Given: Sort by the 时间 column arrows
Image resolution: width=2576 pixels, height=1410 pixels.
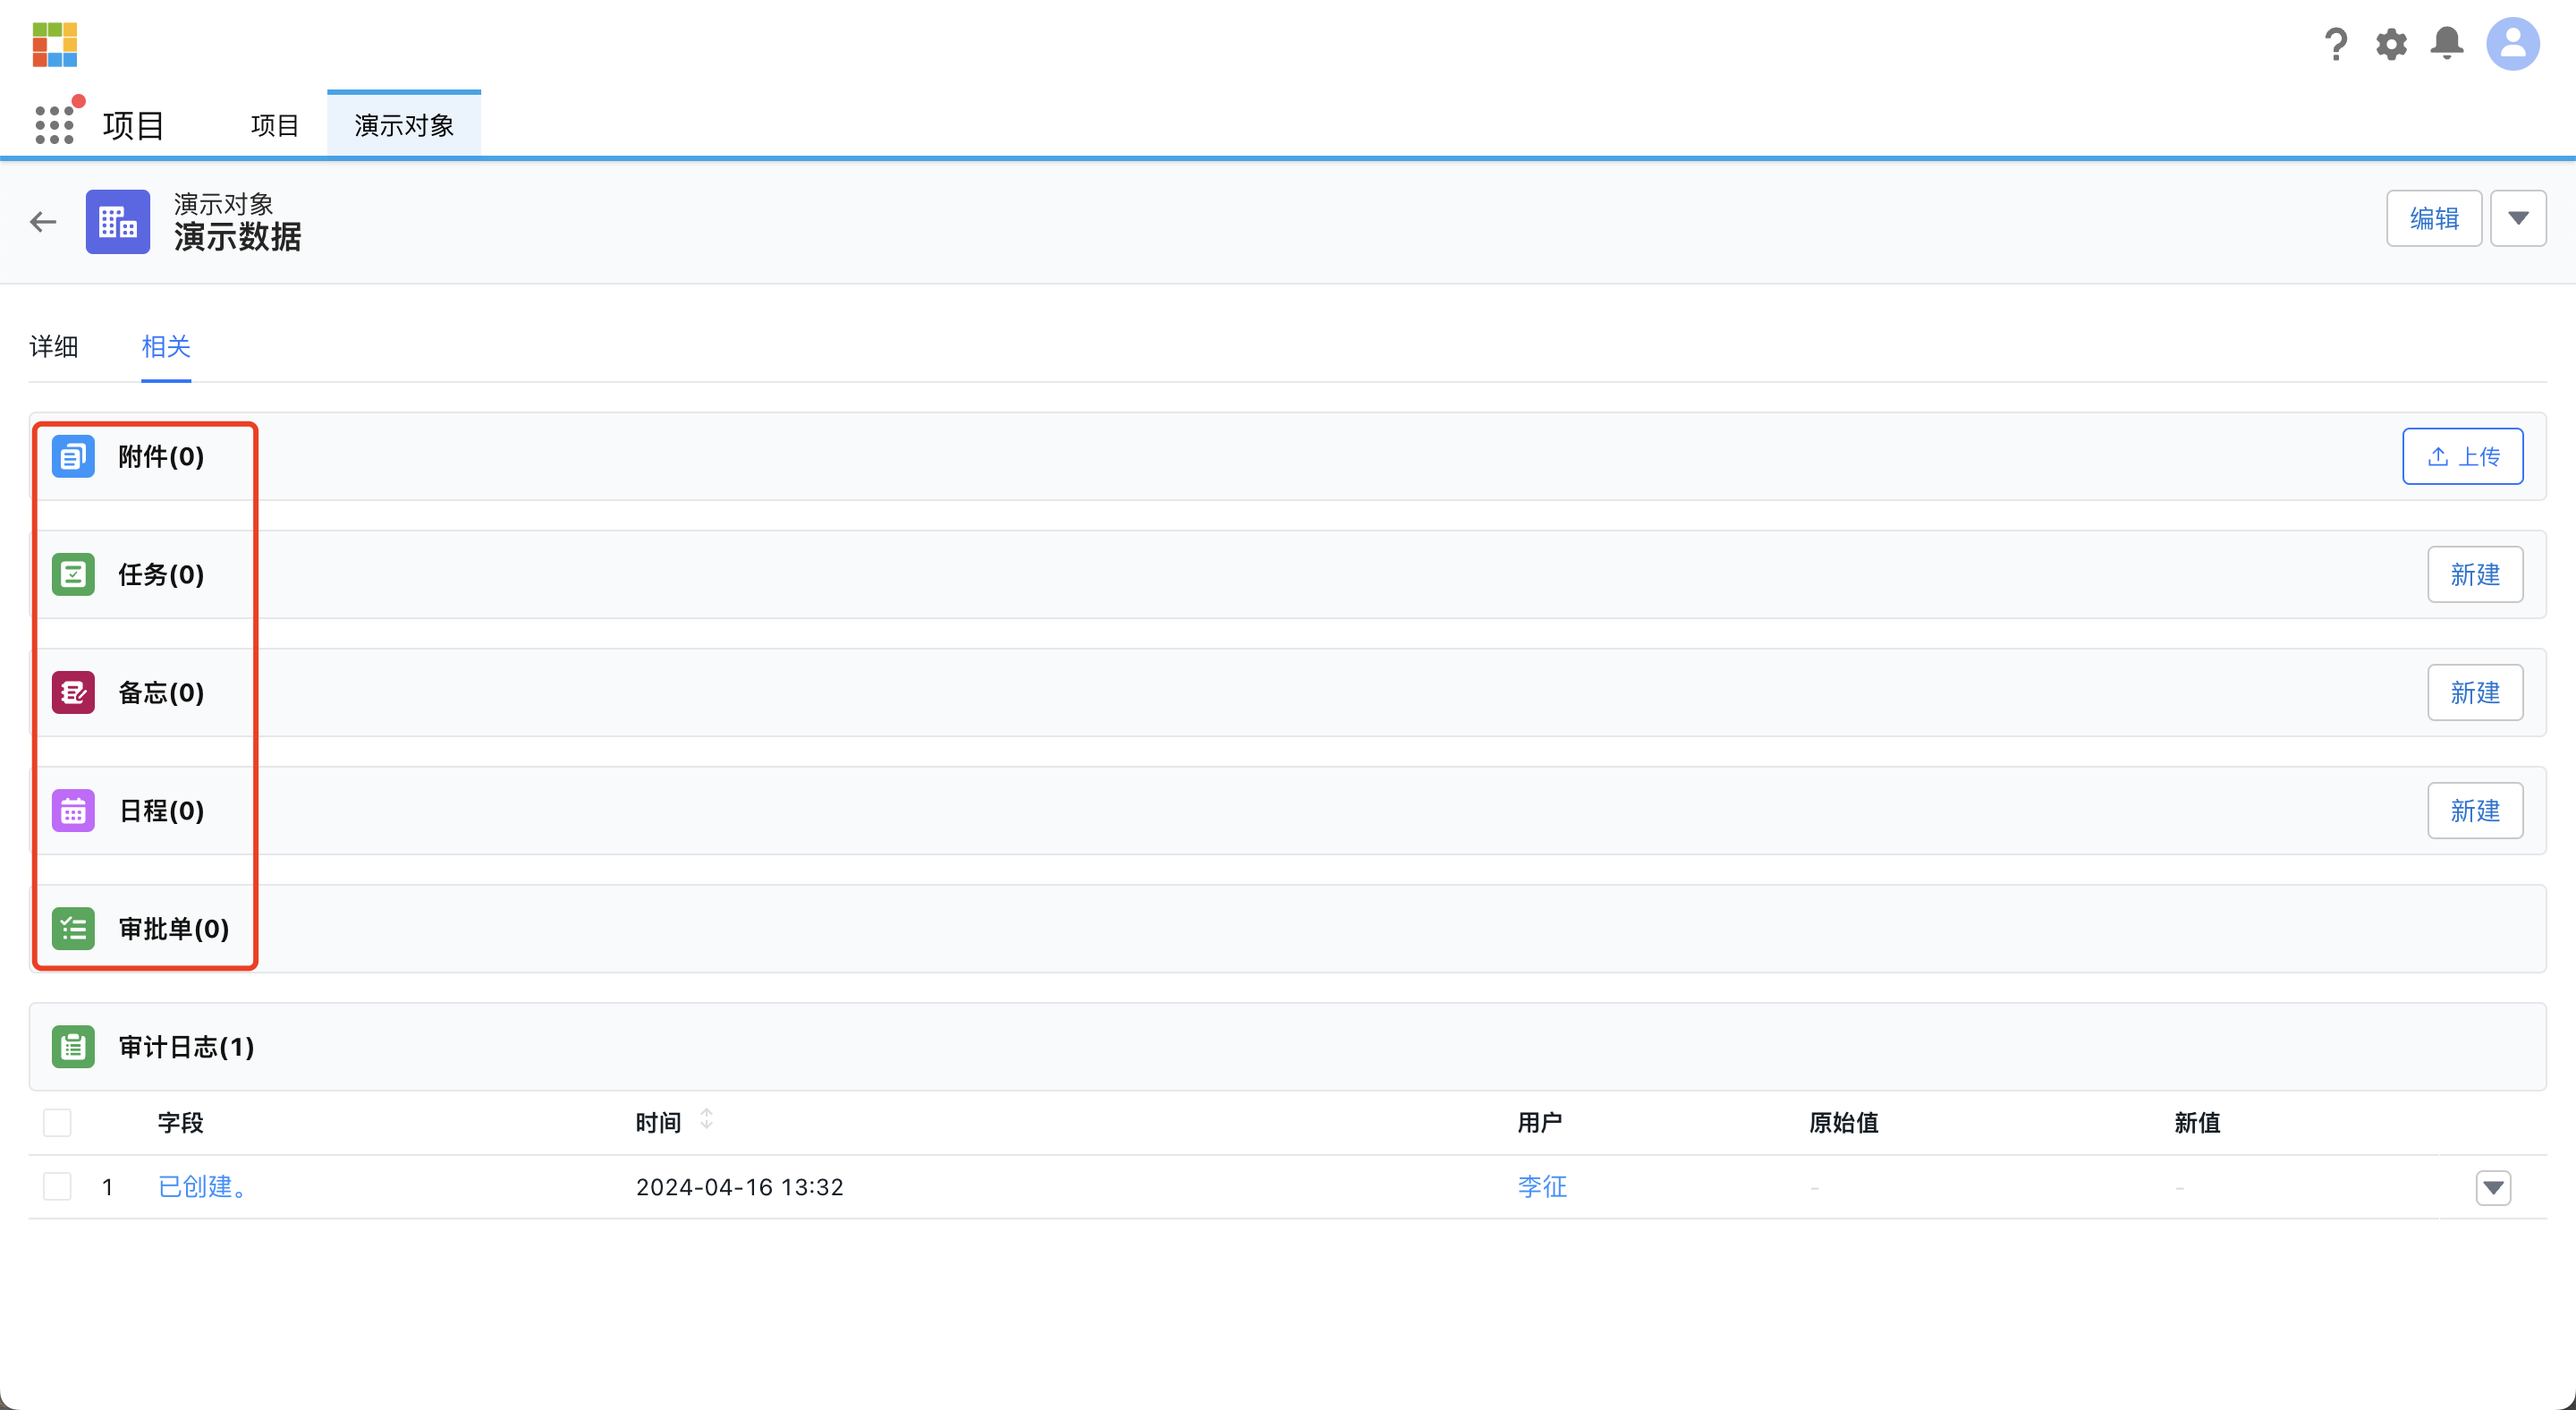Looking at the screenshot, I should pyautogui.click(x=707, y=1119).
